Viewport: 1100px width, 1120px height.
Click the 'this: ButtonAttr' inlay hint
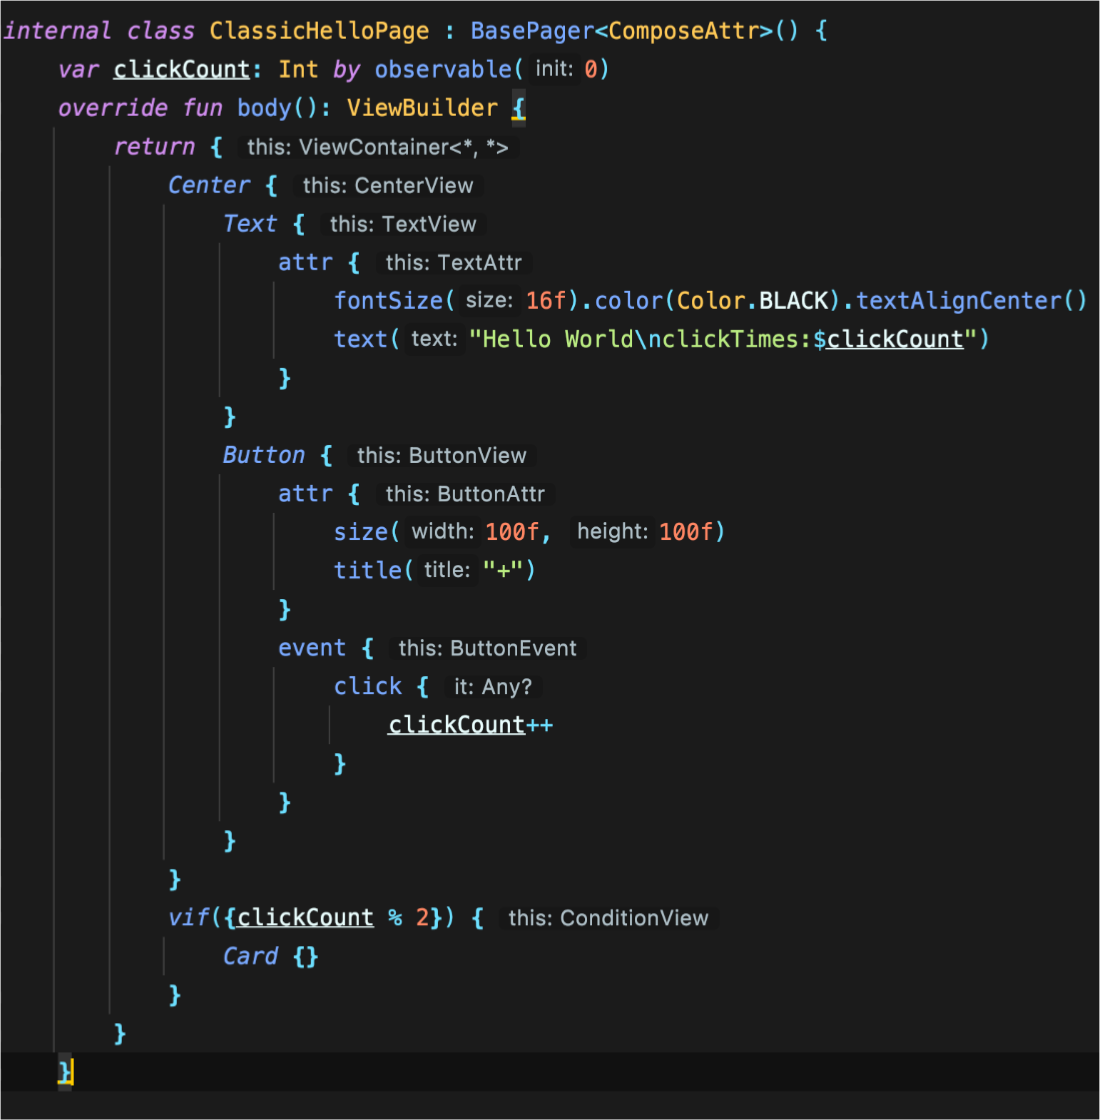pyautogui.click(x=465, y=494)
